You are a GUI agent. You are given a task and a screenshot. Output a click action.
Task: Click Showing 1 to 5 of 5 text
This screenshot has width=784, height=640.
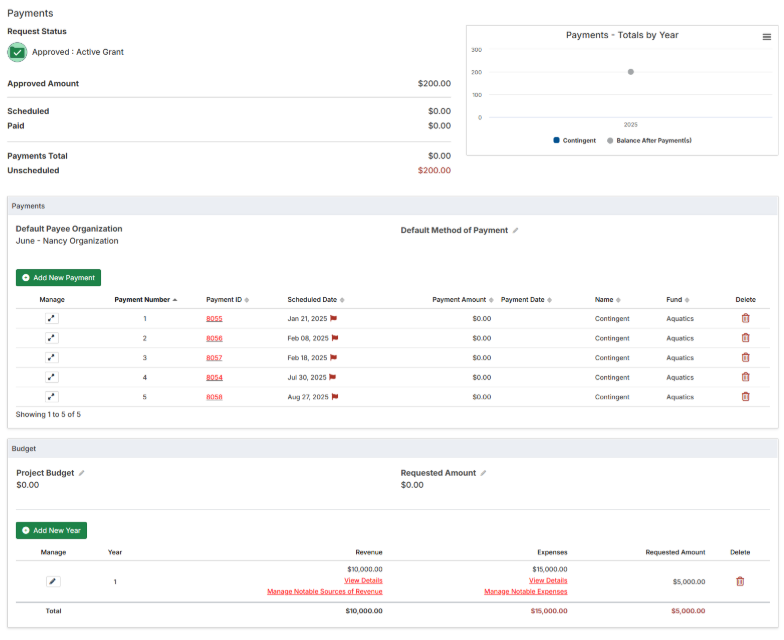point(48,414)
